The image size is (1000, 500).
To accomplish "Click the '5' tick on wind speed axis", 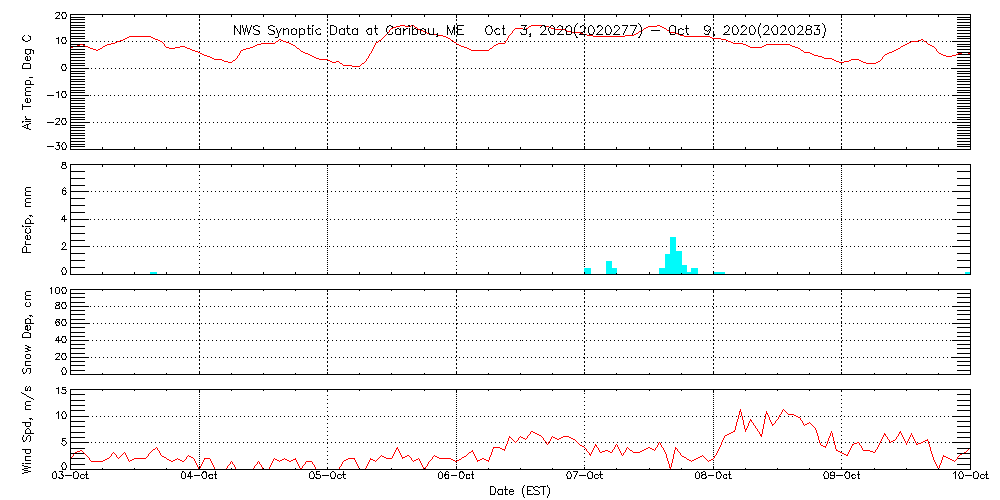I will coord(64,442).
